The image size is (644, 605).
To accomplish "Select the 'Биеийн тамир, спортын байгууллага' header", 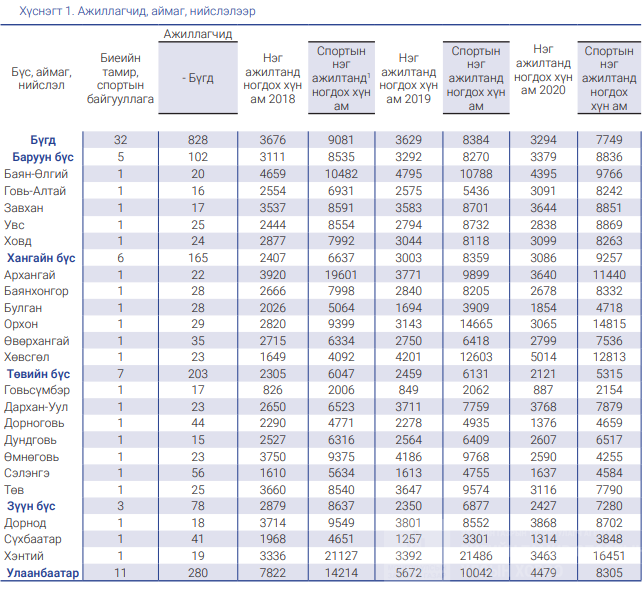I will click(x=120, y=78).
